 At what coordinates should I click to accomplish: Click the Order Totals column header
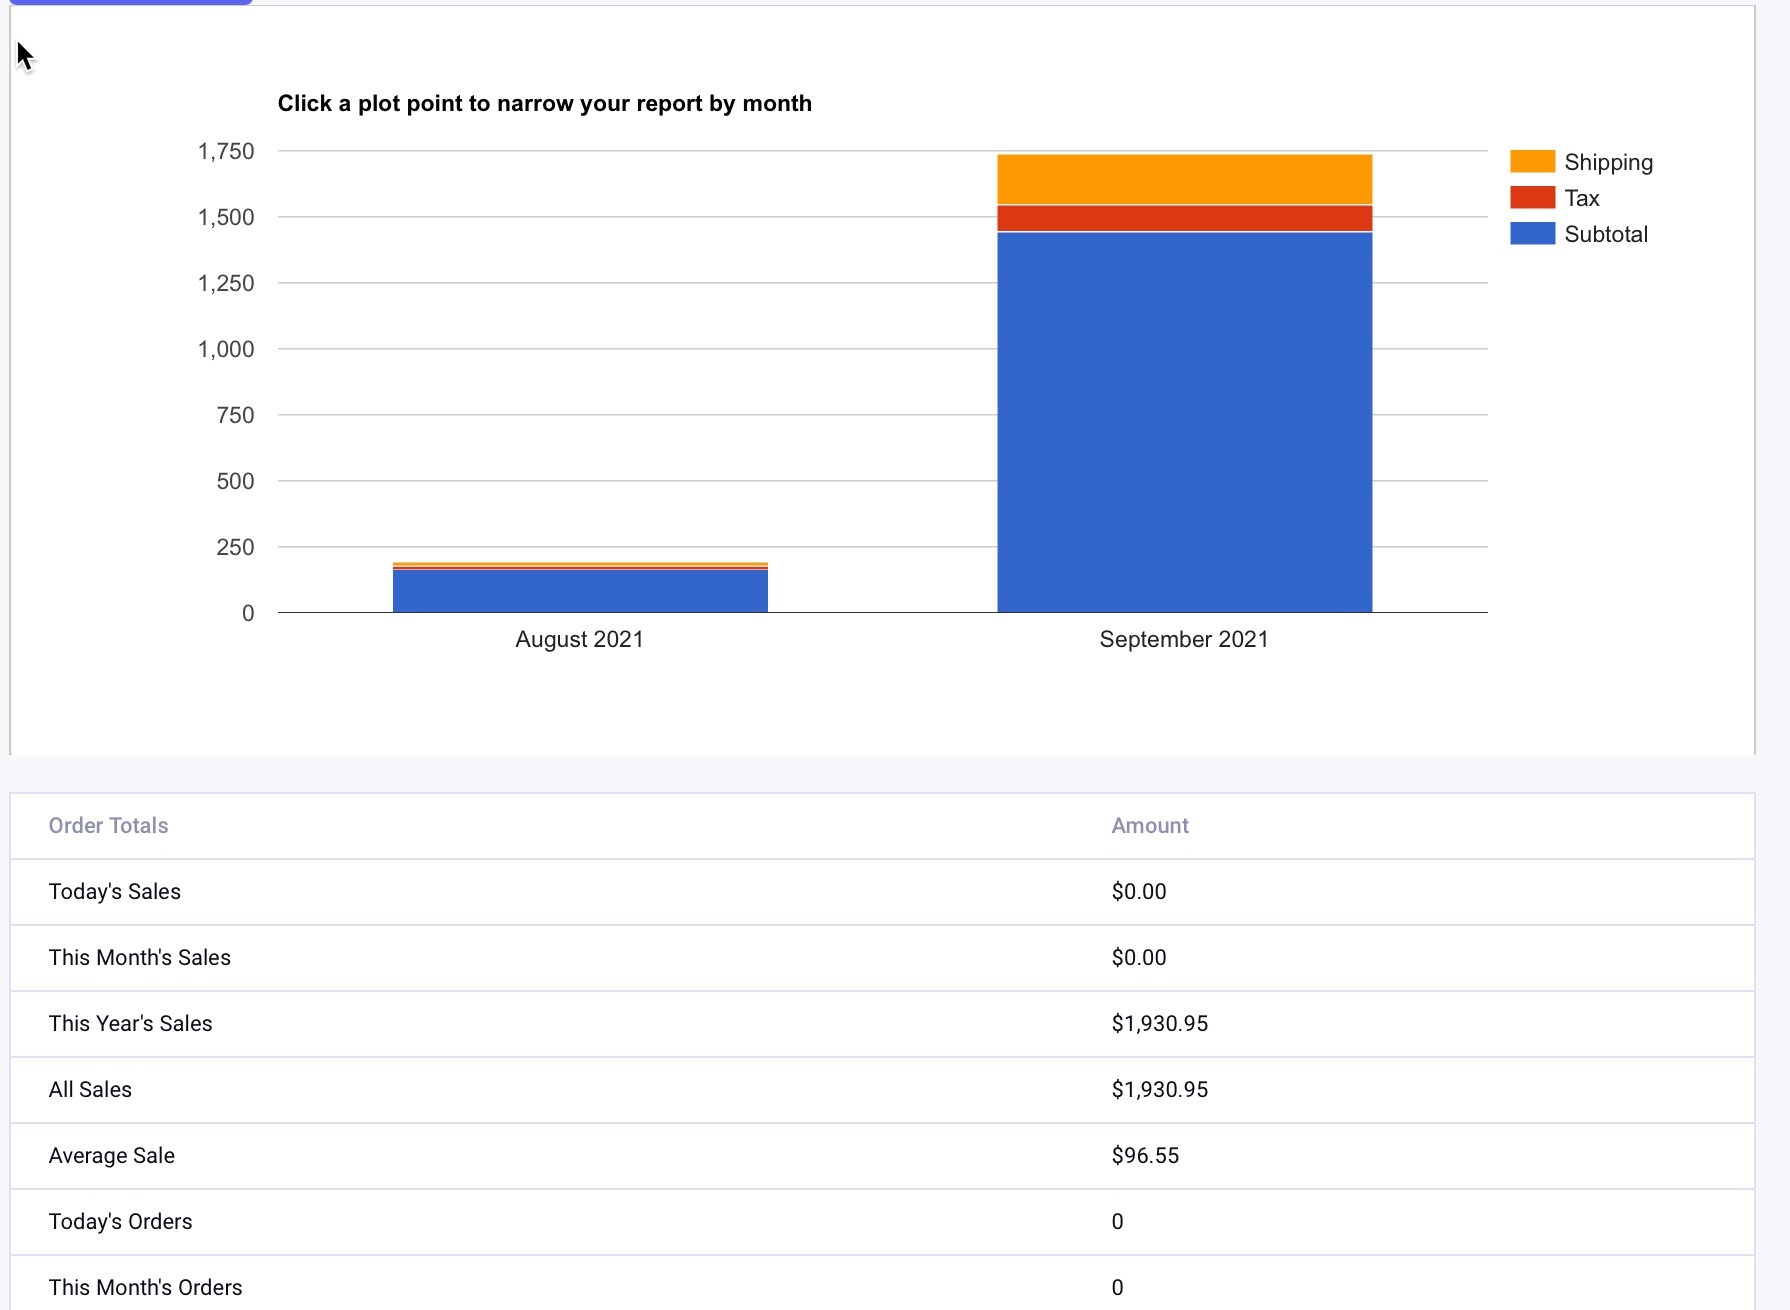[x=108, y=826]
